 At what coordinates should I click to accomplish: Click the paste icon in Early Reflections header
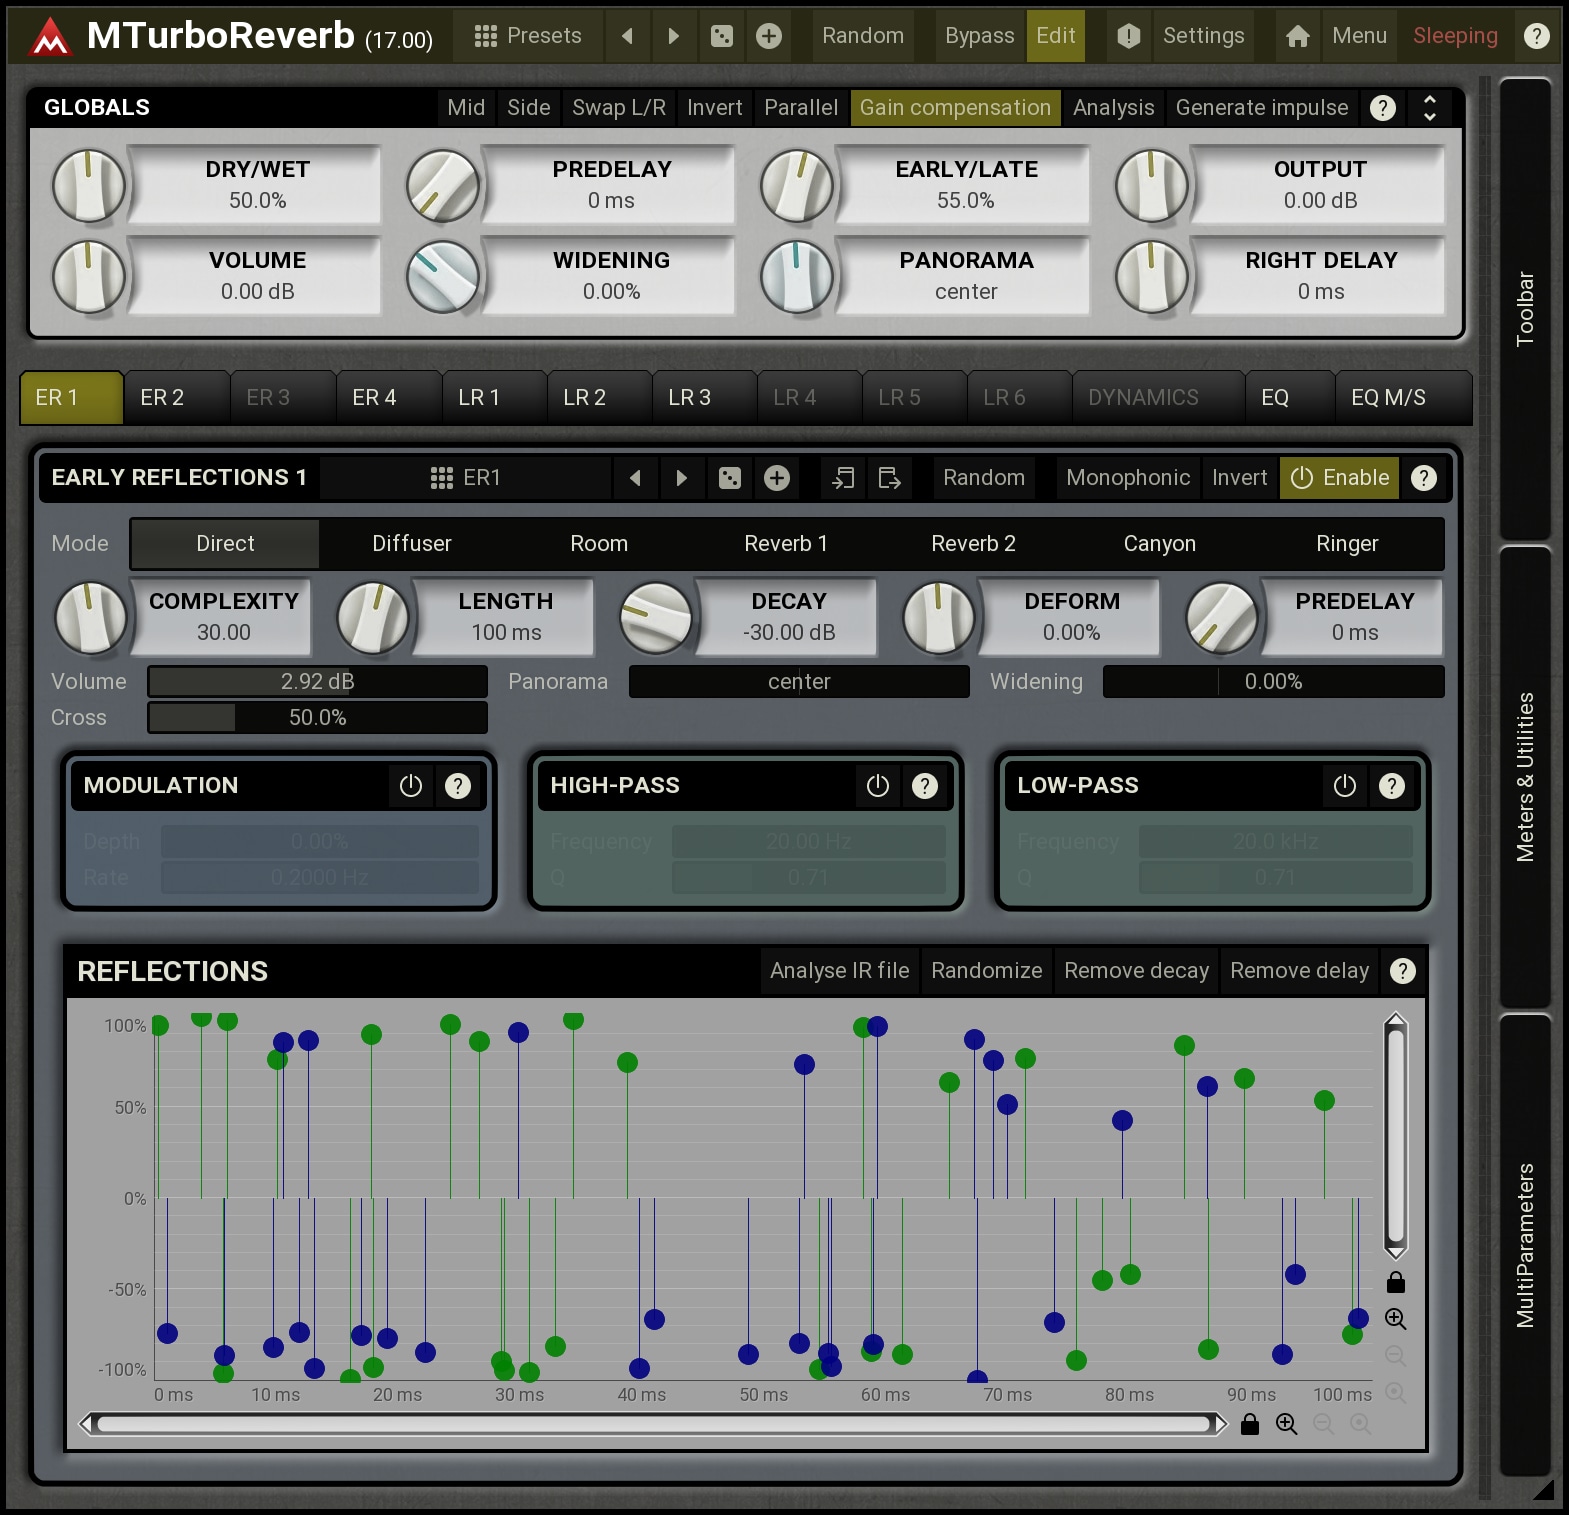[x=889, y=478]
